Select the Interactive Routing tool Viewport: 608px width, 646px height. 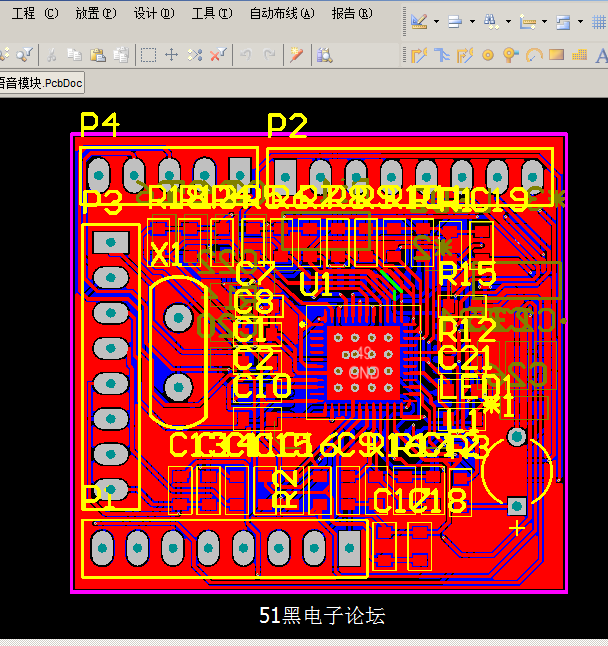pos(419,54)
